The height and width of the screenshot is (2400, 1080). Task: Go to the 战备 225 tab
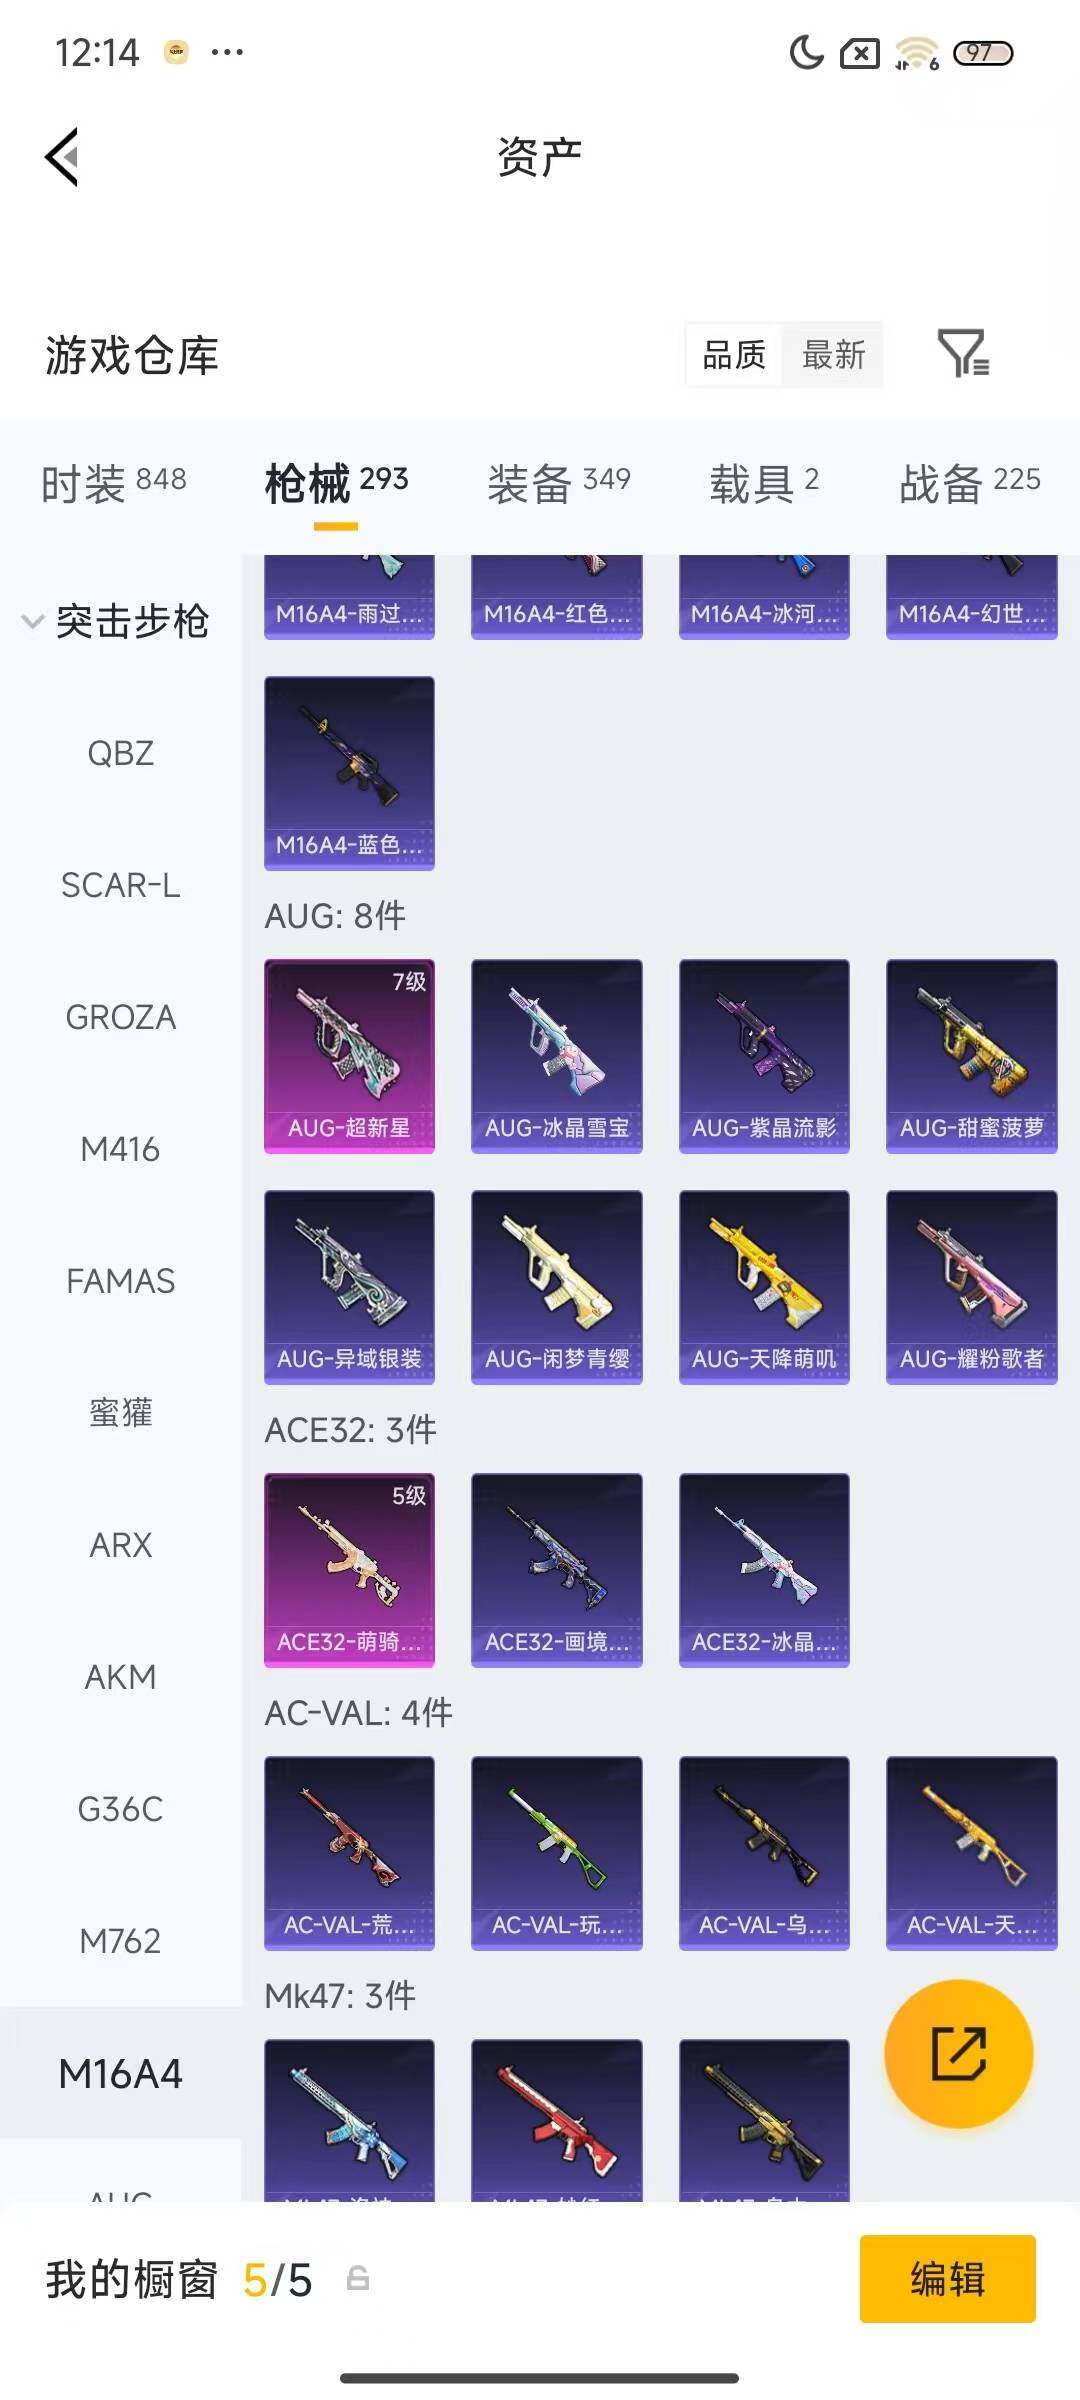[x=970, y=483]
